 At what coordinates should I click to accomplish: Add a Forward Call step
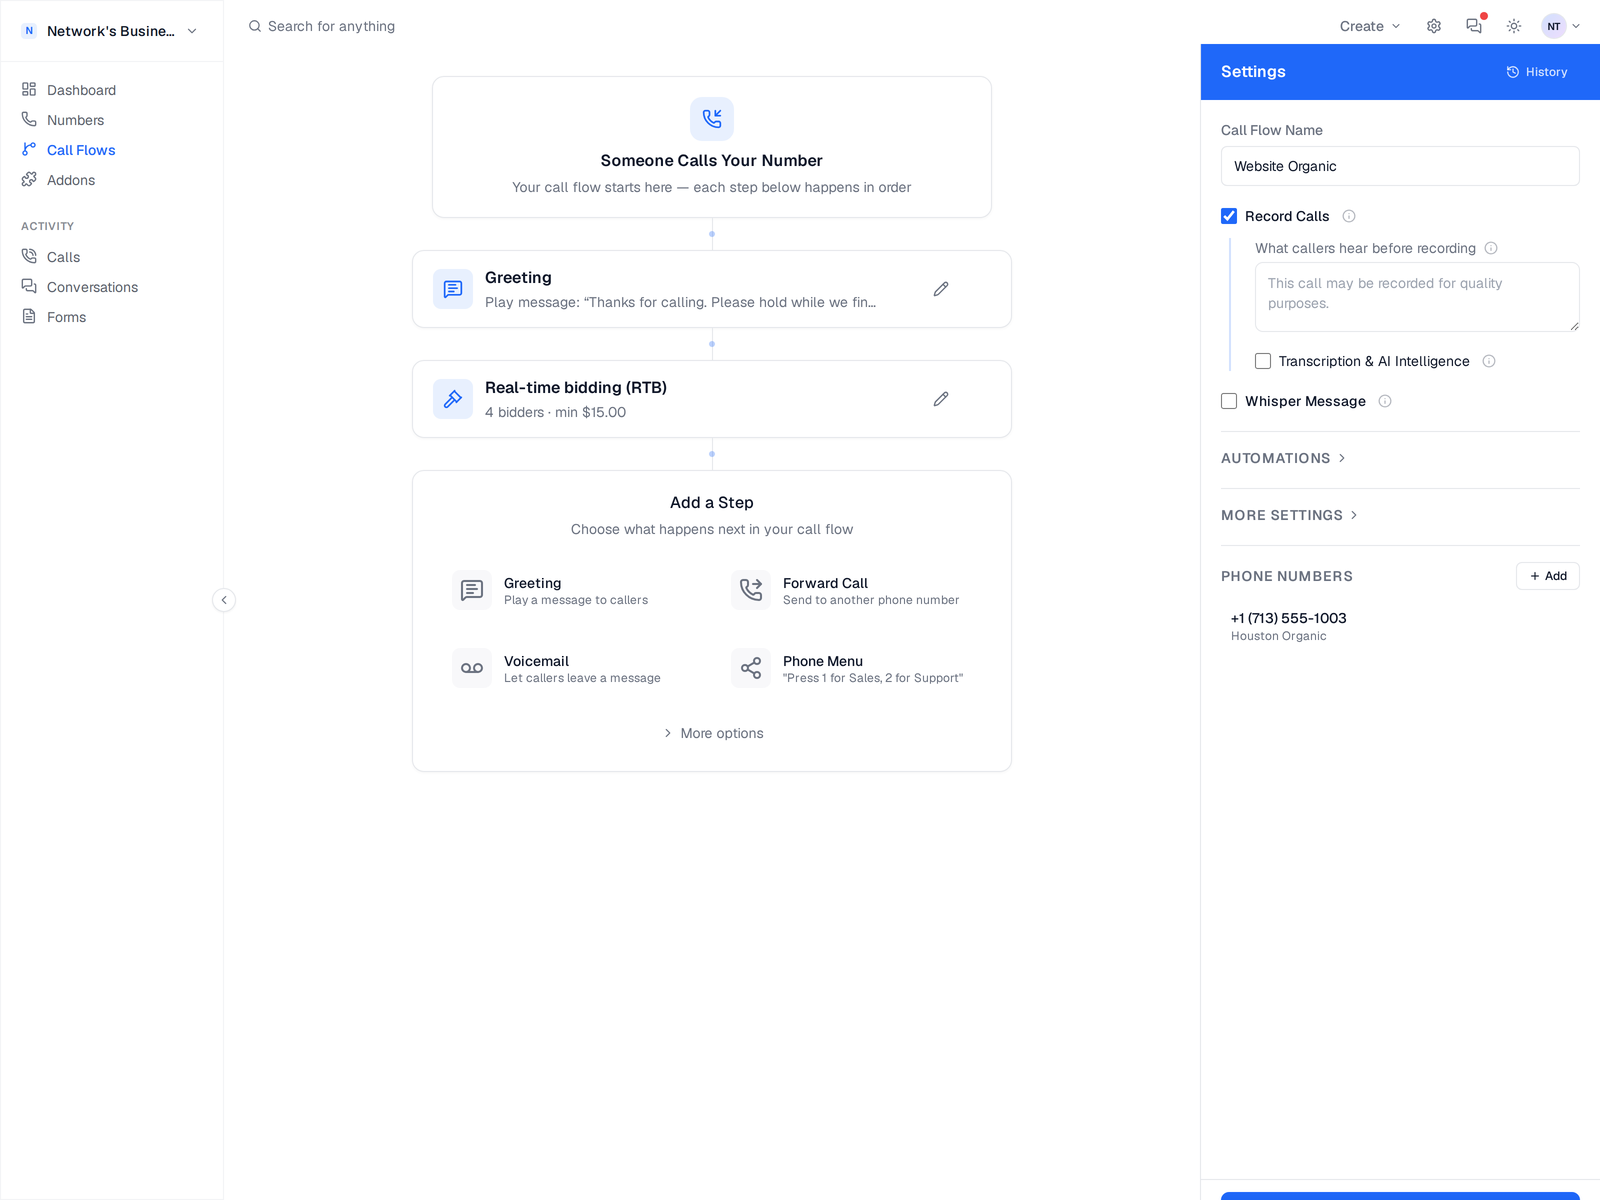[x=851, y=590]
